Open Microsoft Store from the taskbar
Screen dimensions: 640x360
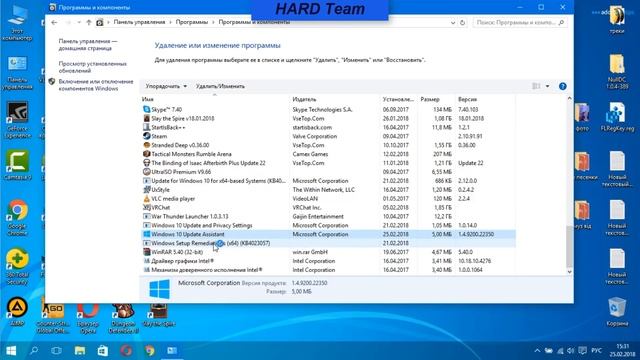point(102,351)
